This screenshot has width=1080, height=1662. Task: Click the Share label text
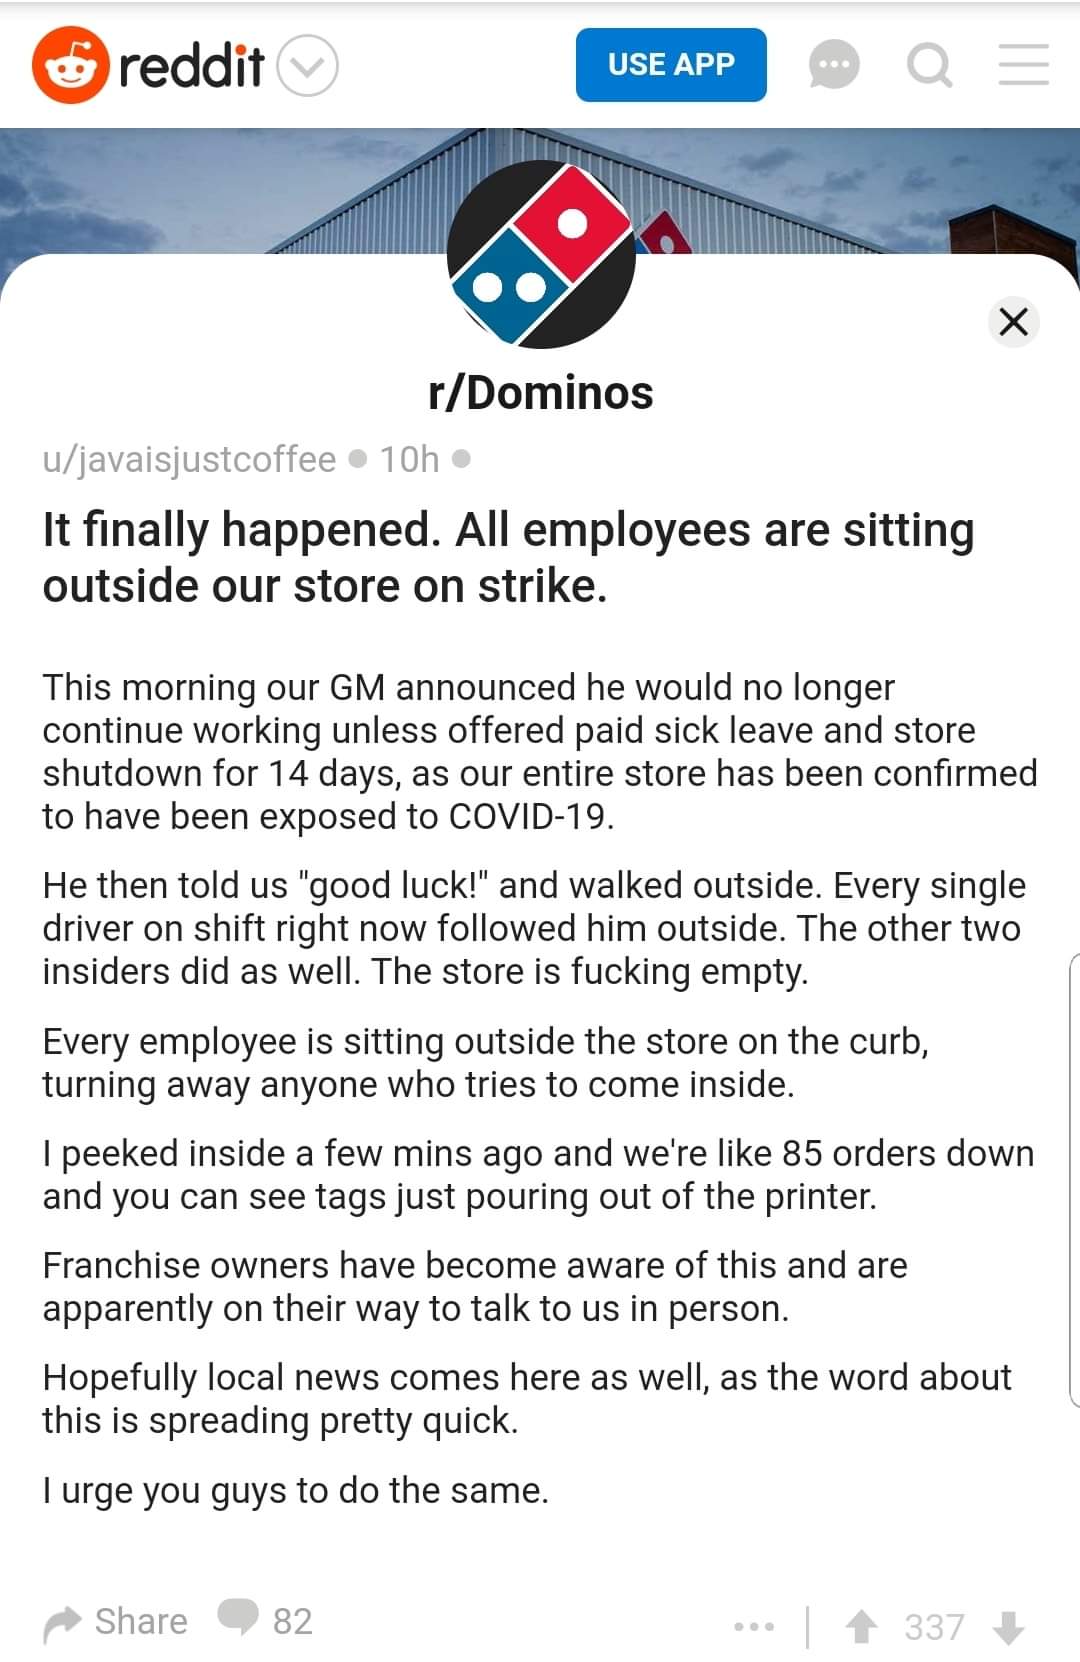141,1621
